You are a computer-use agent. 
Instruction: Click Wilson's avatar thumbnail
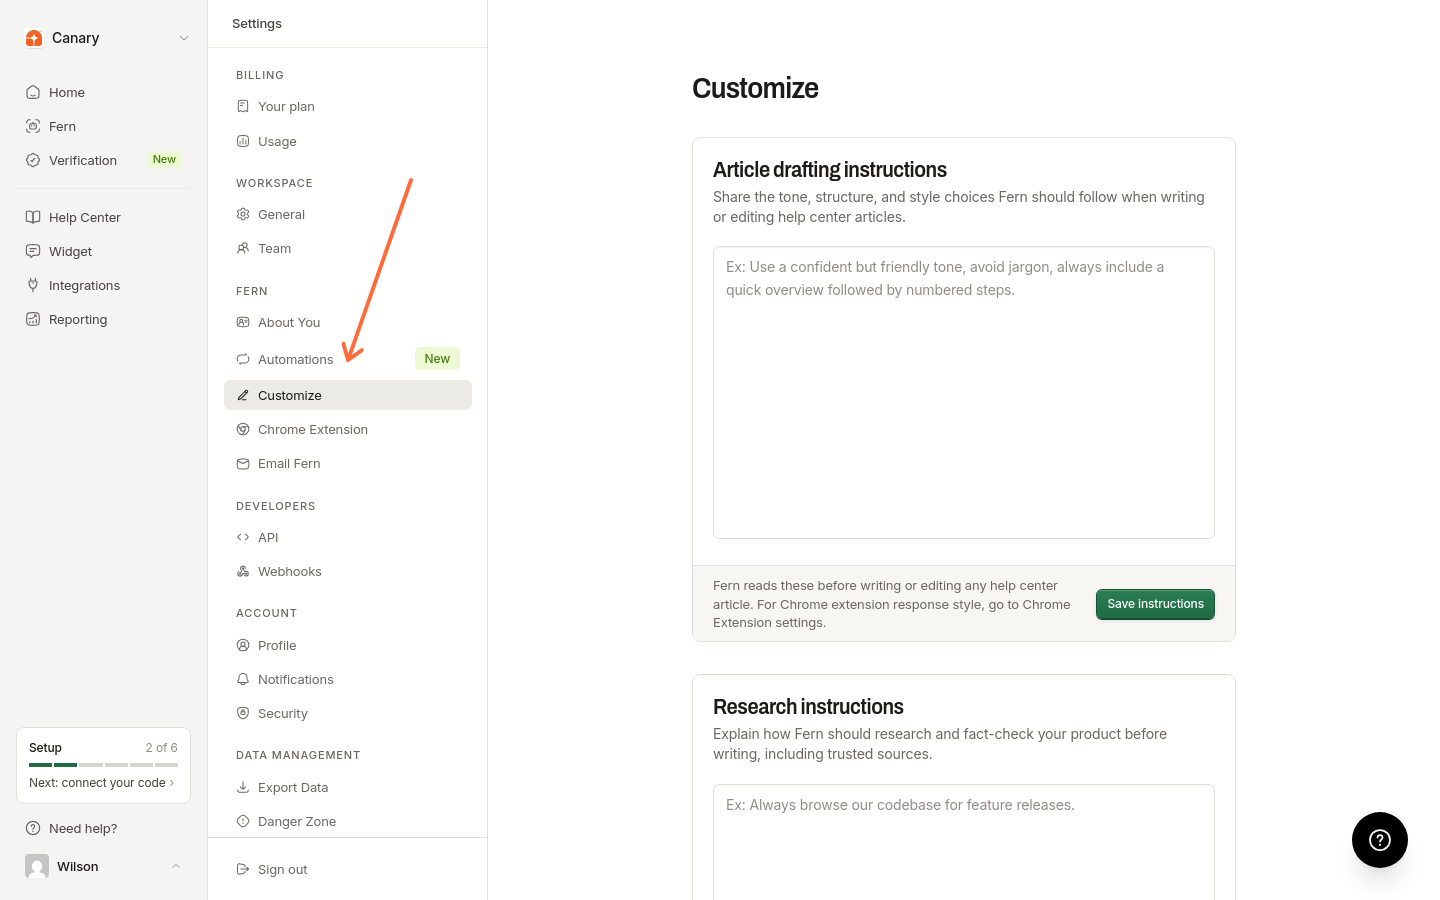click(x=37, y=866)
